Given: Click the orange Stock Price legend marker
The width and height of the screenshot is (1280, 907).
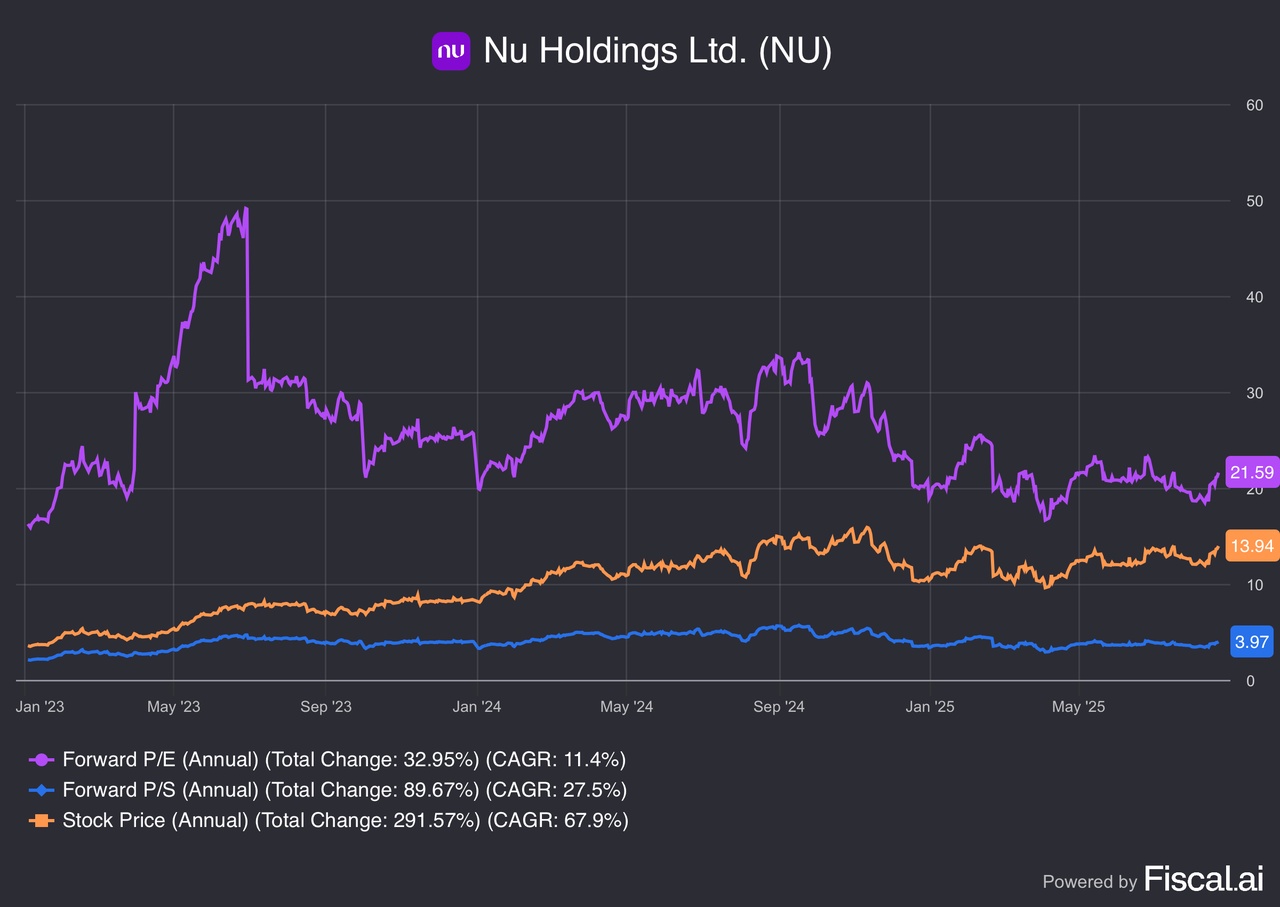Looking at the screenshot, I should [x=41, y=821].
